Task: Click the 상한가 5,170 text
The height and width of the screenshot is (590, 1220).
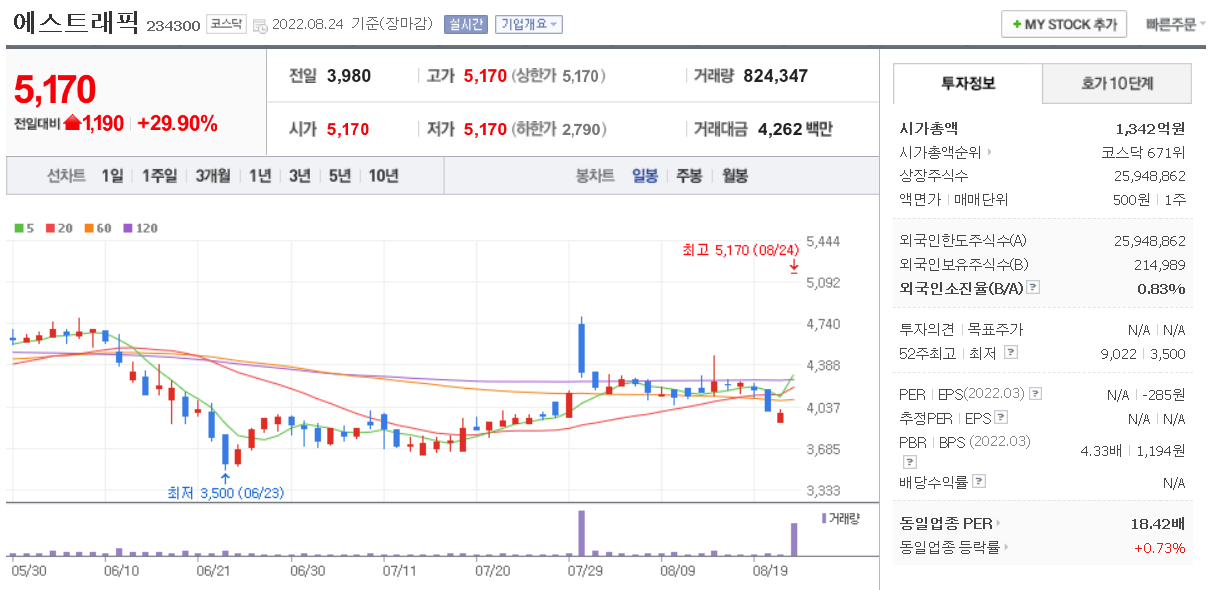Action: point(558,75)
